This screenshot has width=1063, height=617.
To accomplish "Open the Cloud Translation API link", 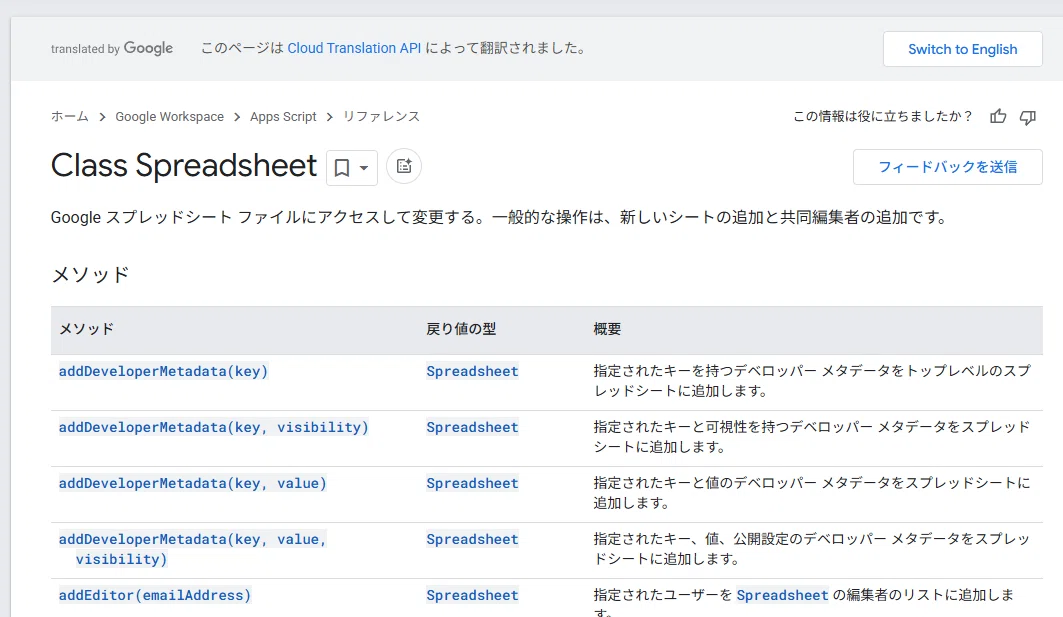I will (x=354, y=48).
